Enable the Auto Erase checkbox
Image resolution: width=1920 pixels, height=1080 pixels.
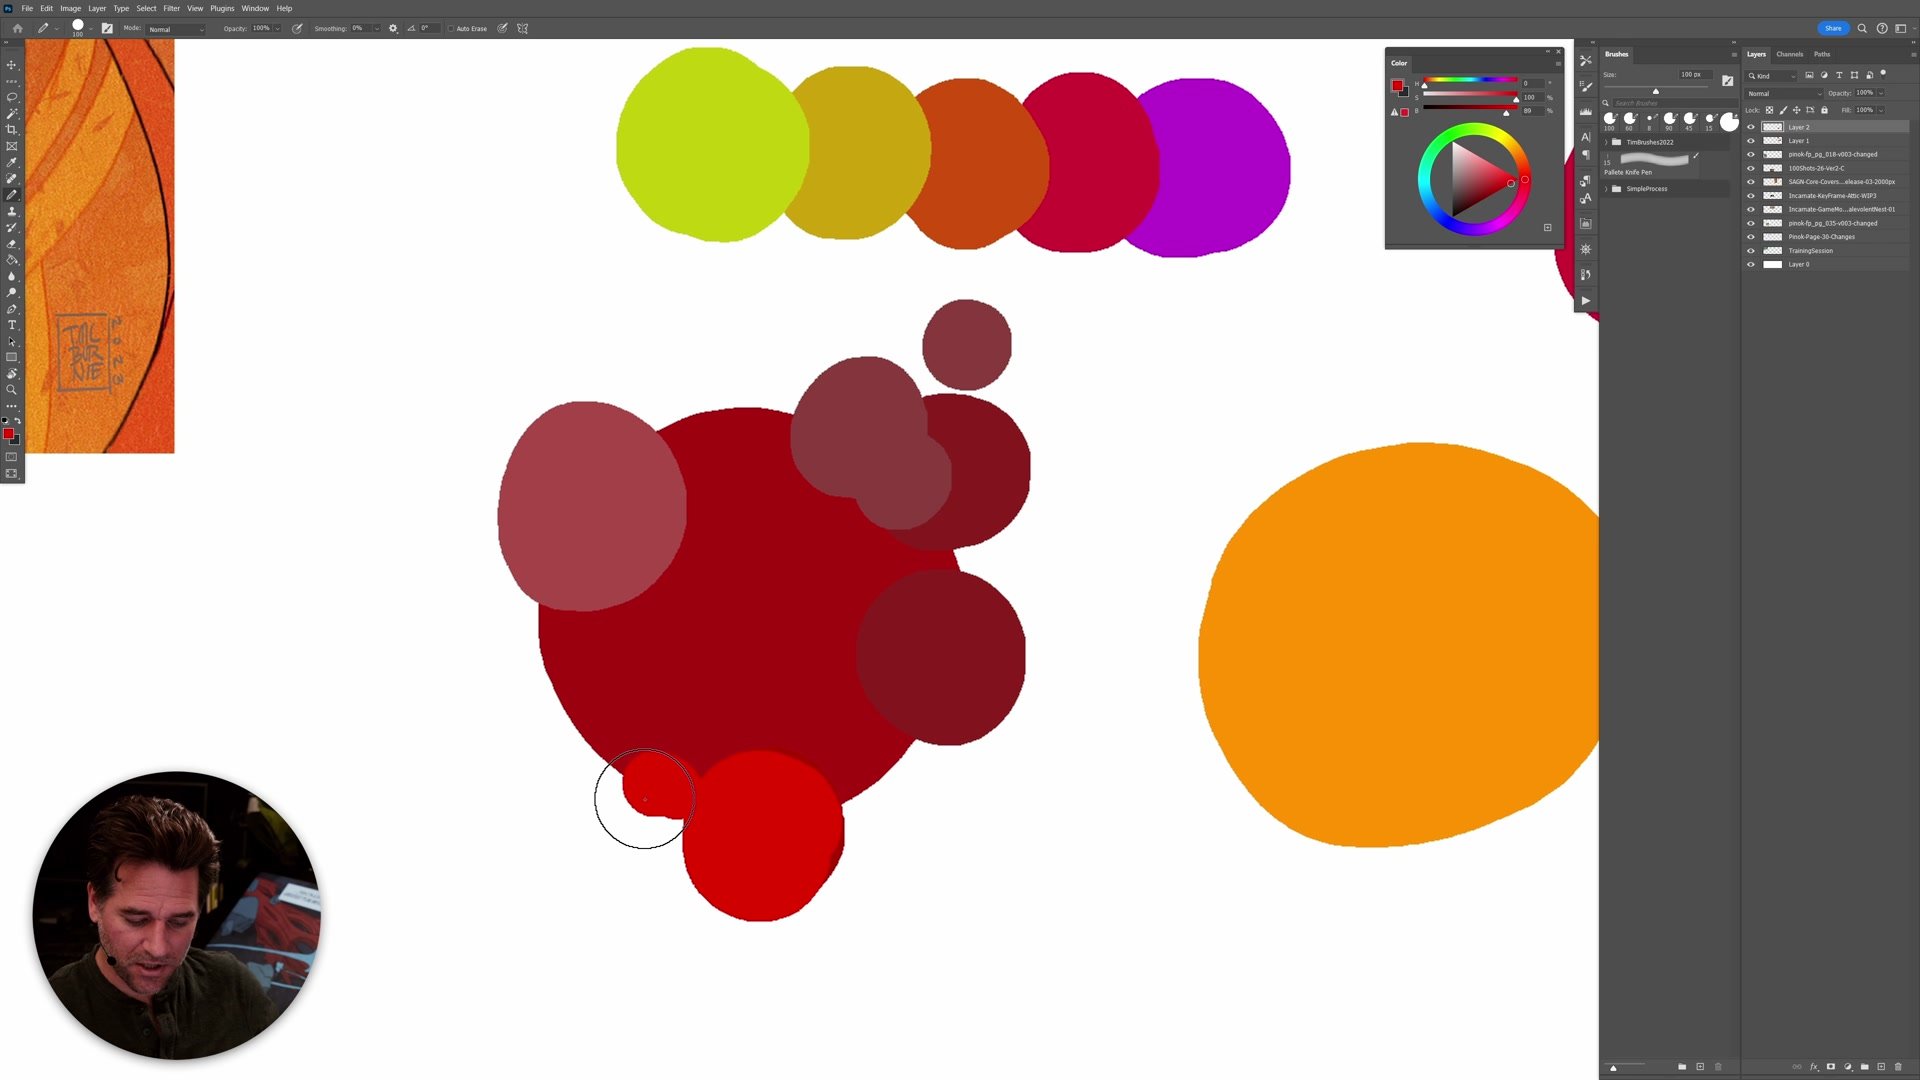(451, 28)
